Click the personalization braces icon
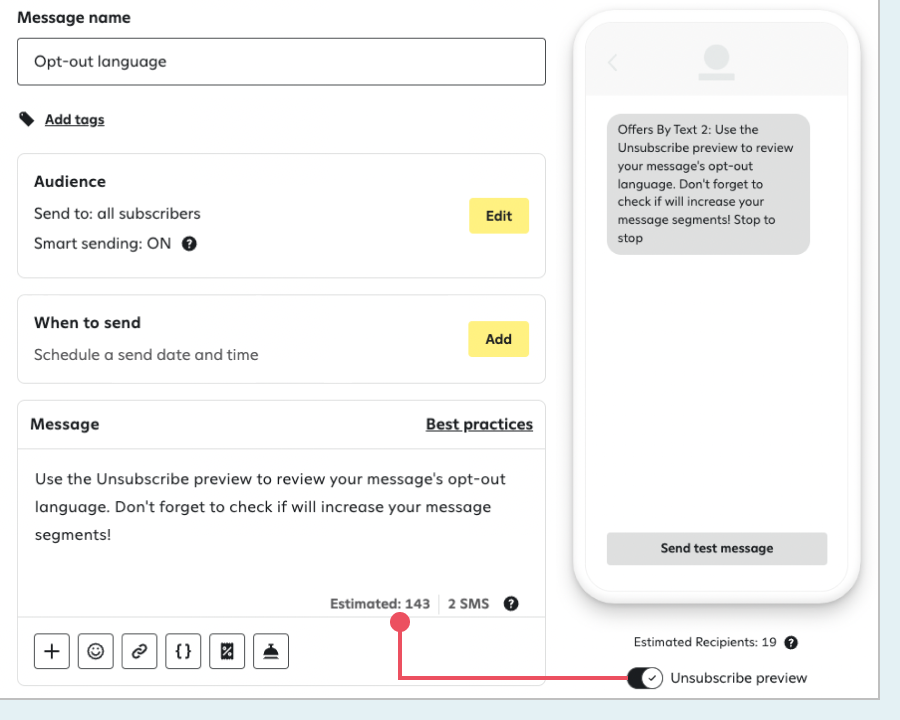 183,651
